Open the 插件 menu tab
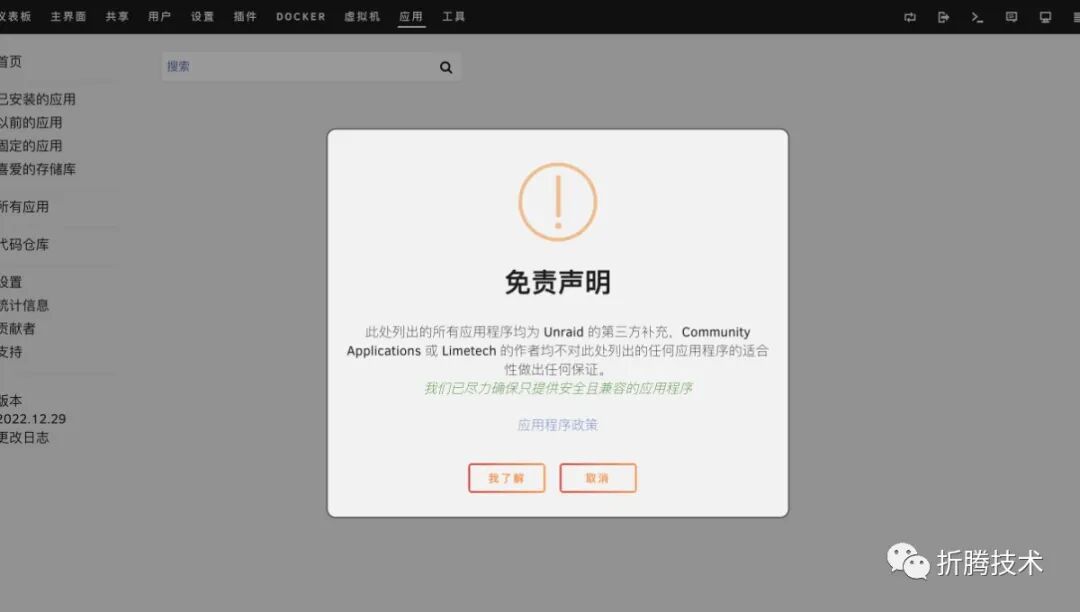The height and width of the screenshot is (612, 1080). point(245,17)
